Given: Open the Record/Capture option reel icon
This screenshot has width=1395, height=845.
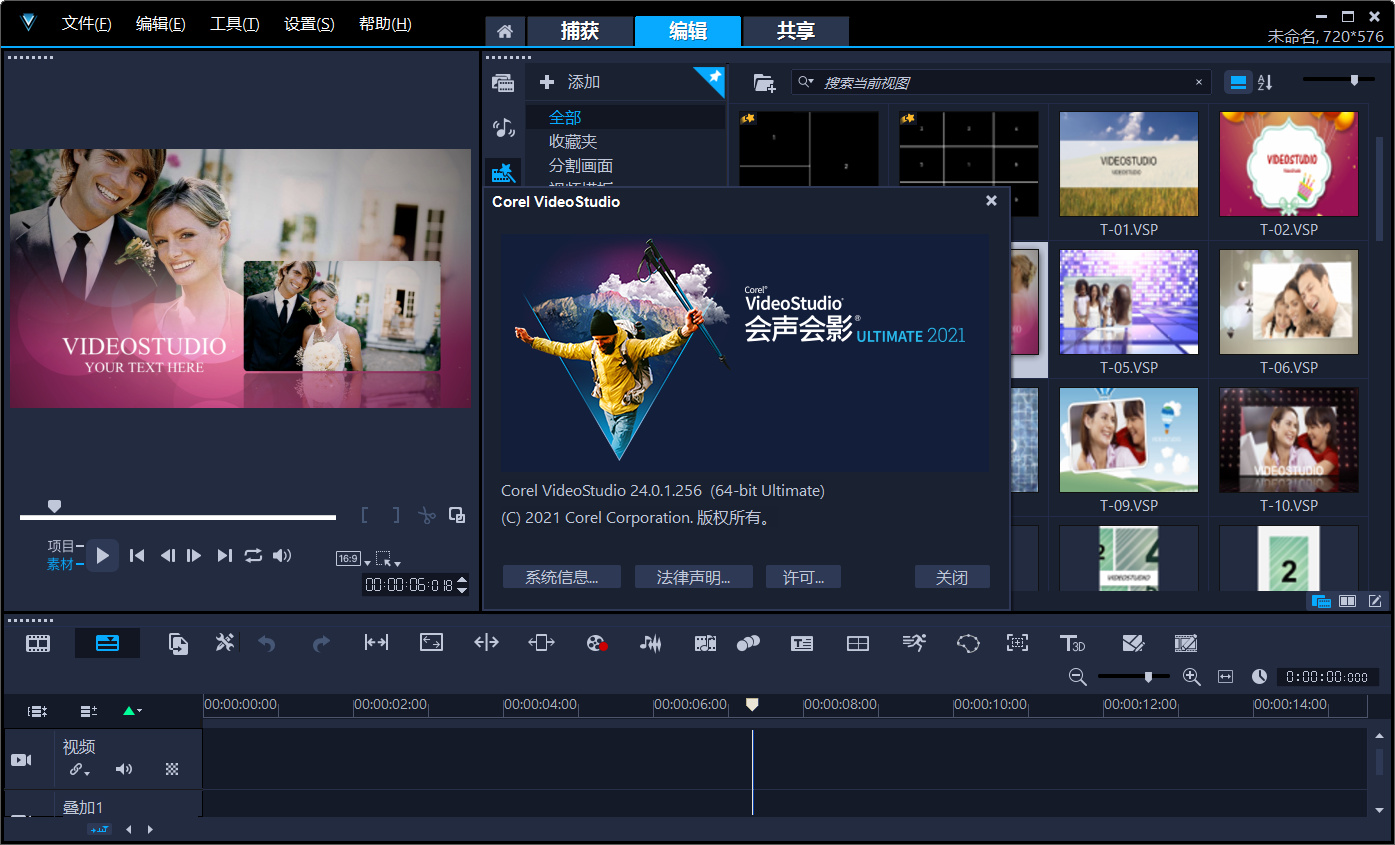Looking at the screenshot, I should [597, 644].
